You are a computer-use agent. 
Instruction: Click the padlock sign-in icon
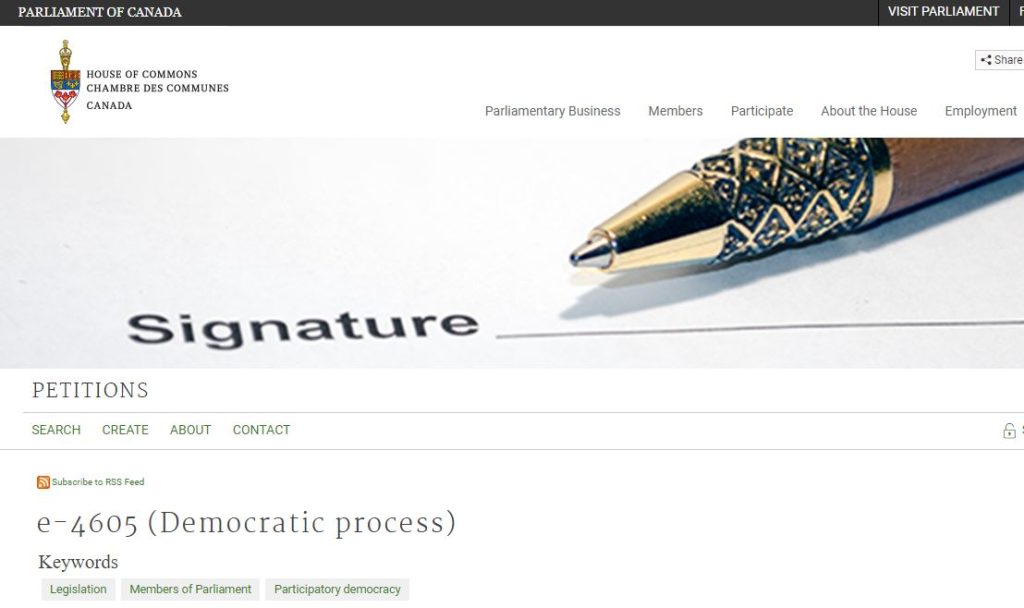point(1009,430)
